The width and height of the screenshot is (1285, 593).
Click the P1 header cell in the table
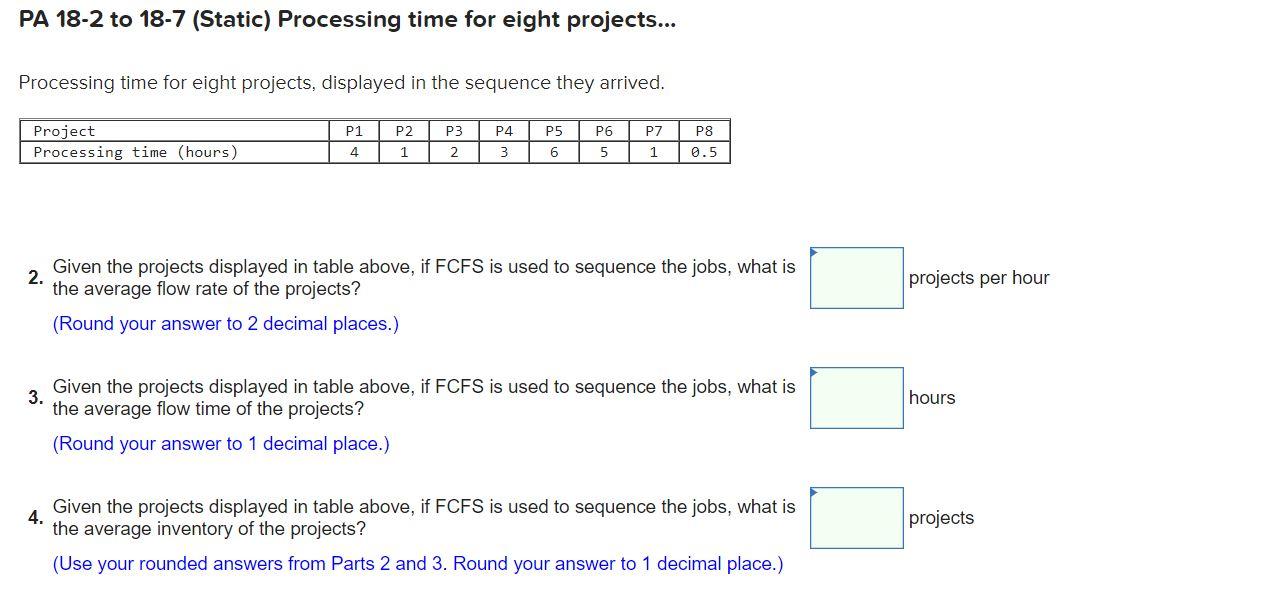click(354, 130)
